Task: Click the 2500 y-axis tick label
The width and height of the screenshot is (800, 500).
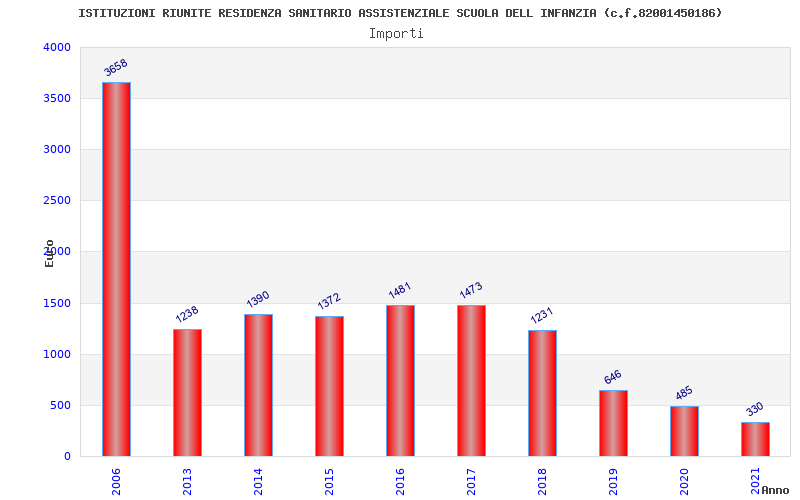Action: (x=57, y=201)
